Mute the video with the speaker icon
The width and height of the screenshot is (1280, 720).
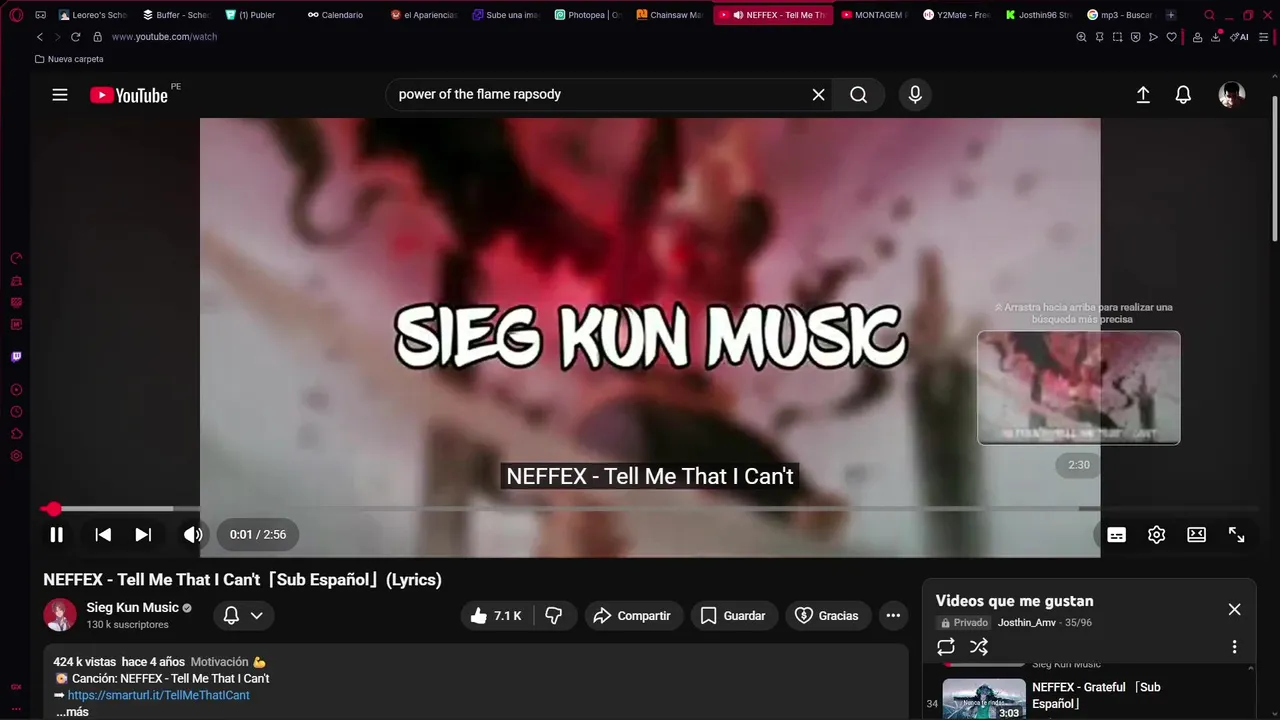[193, 535]
